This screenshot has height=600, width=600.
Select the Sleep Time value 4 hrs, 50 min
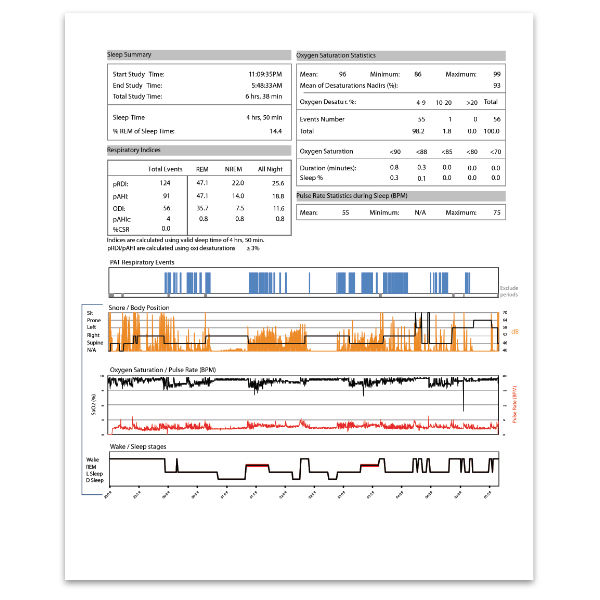click(264, 117)
